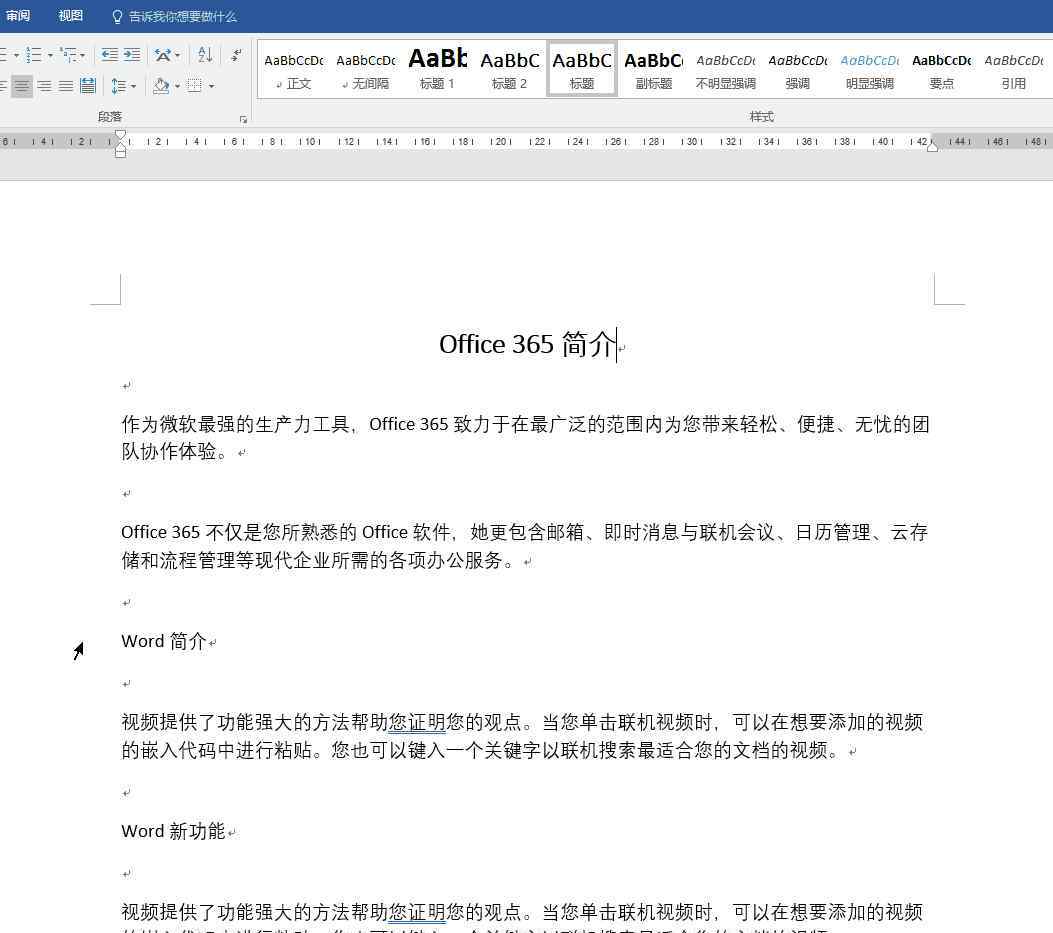This screenshot has height=933, width=1053.
Task: Expand the bullet list dropdown arrow
Action: point(16,55)
